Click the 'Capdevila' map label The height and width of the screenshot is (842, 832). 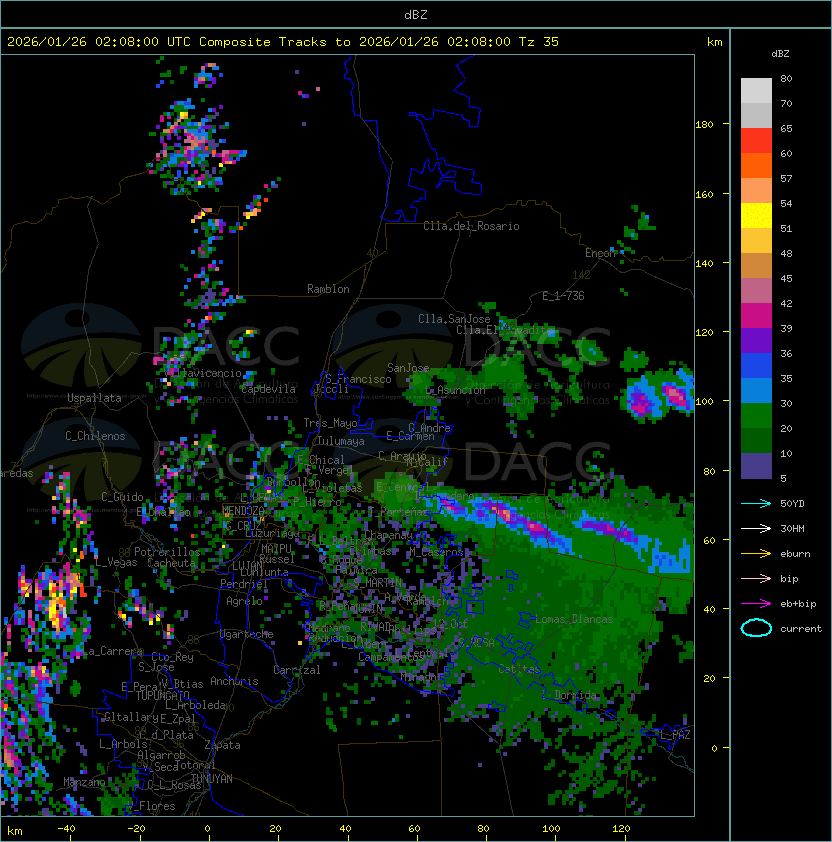pos(269,389)
